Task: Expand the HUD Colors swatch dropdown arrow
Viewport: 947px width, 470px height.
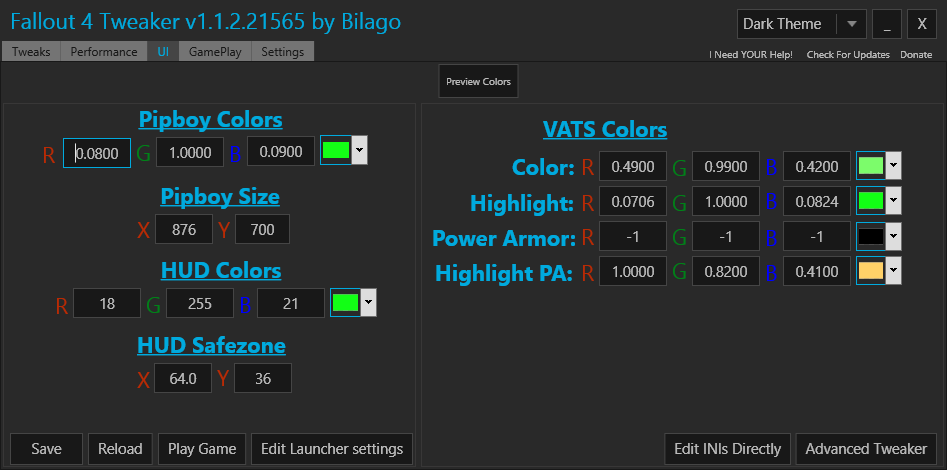Action: tap(369, 302)
